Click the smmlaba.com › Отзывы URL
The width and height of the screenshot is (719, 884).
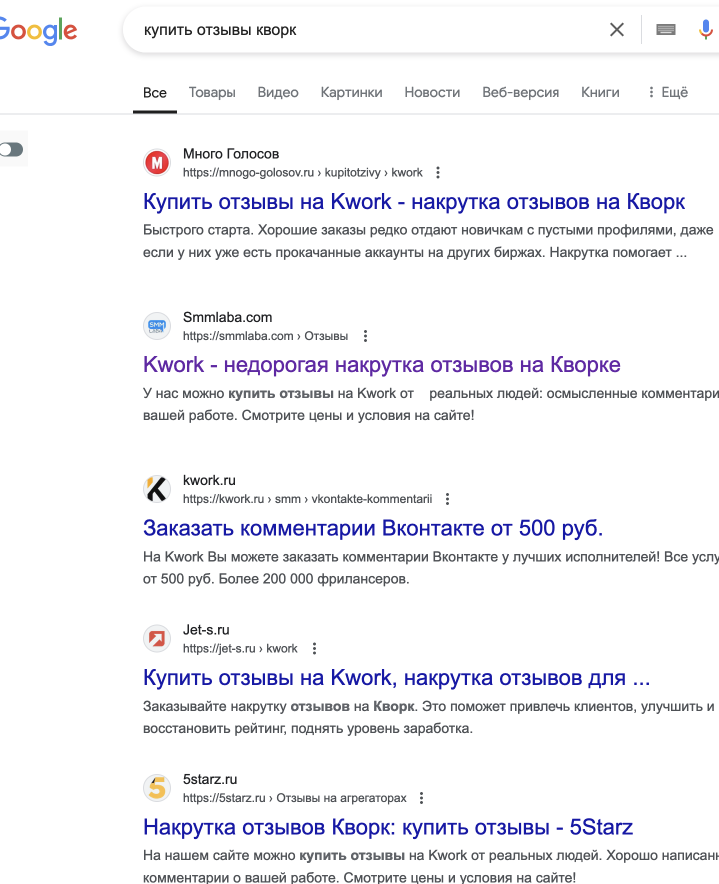click(x=265, y=336)
